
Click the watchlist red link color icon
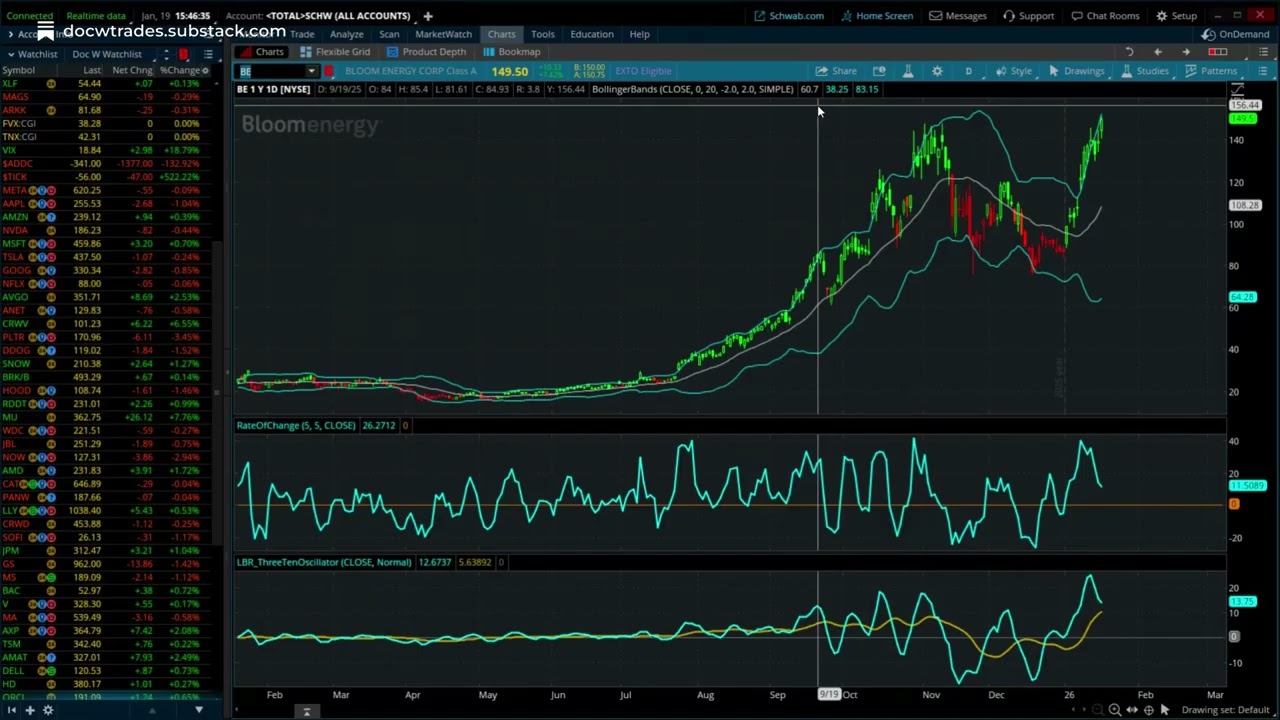click(x=183, y=54)
